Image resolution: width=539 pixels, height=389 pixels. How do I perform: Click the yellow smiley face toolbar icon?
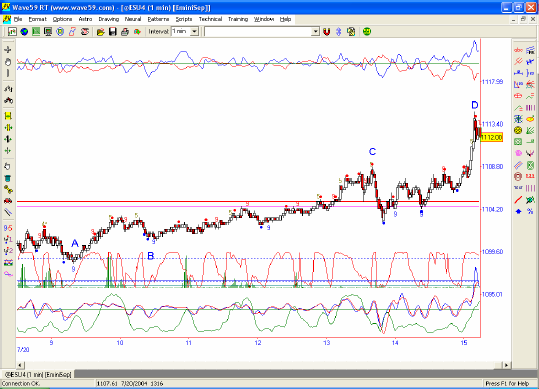pos(367,32)
